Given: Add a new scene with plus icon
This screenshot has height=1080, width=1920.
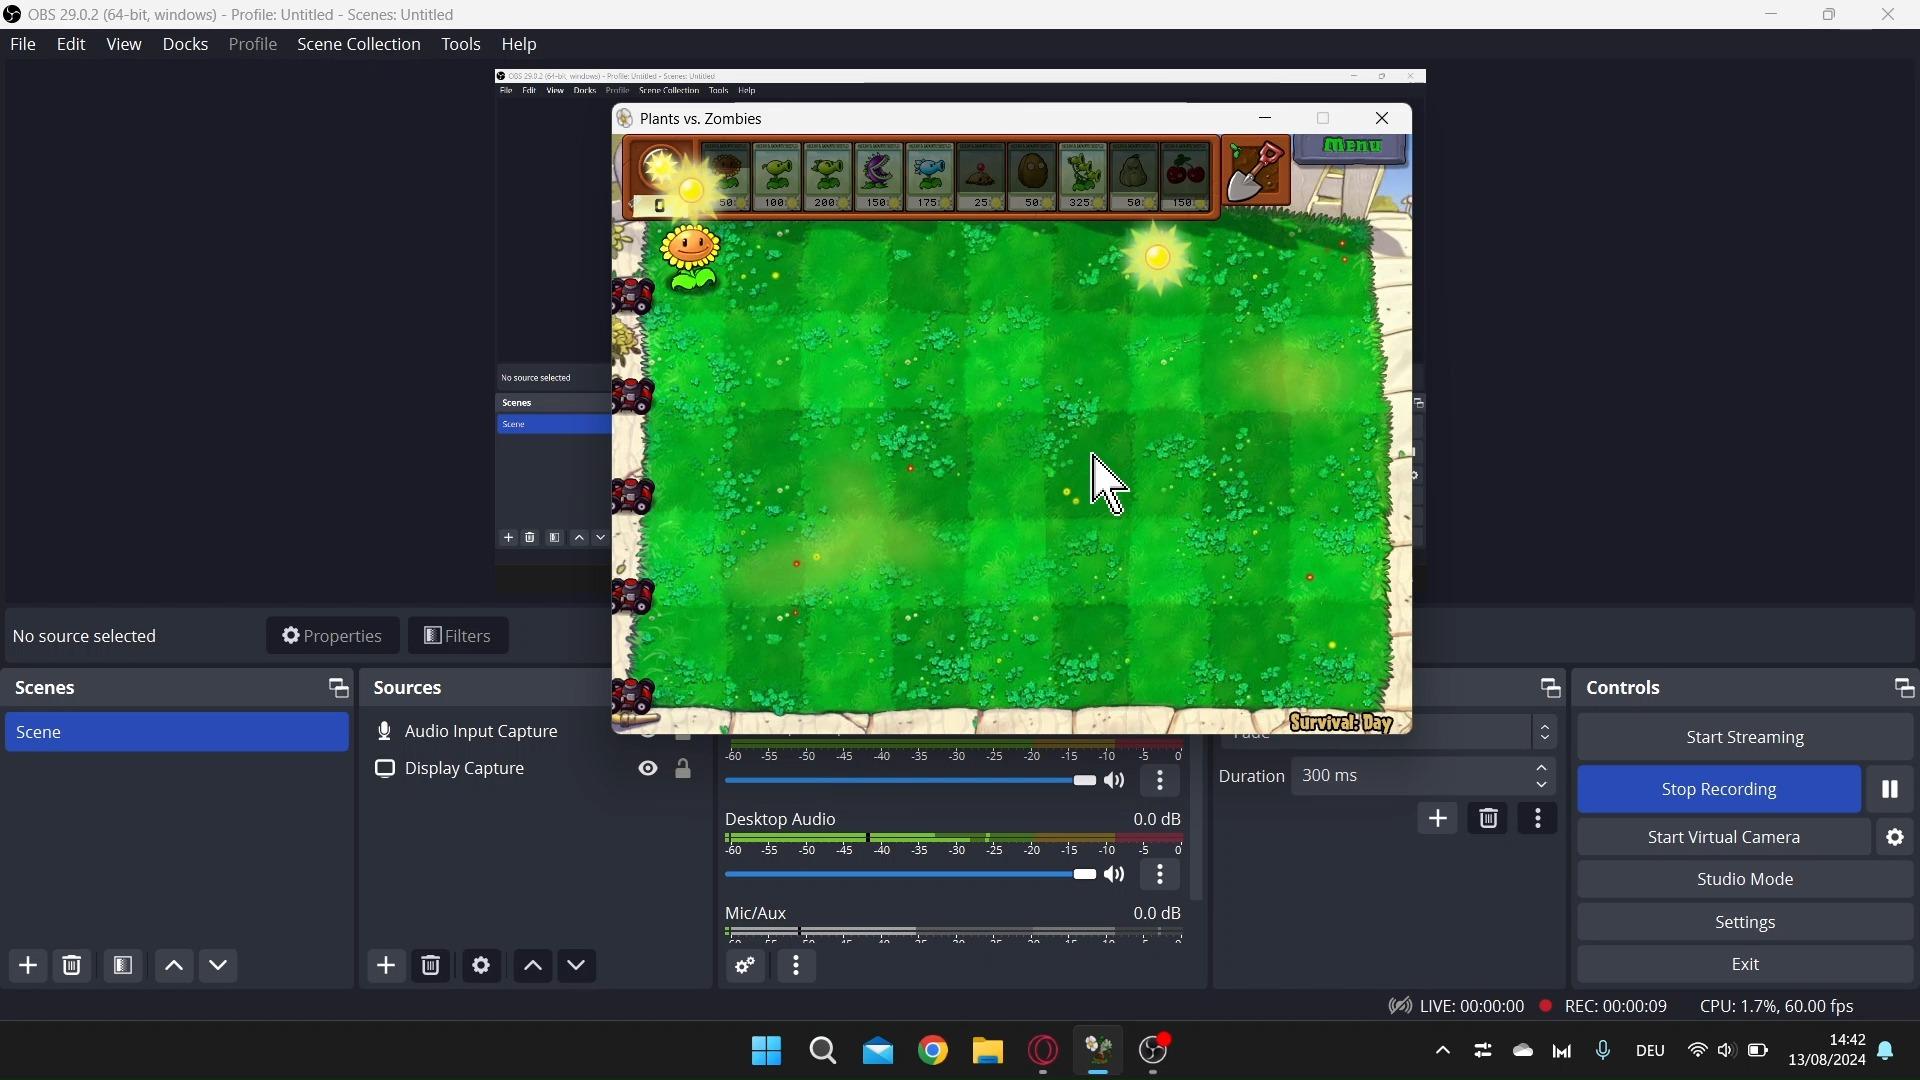Looking at the screenshot, I should [28, 966].
